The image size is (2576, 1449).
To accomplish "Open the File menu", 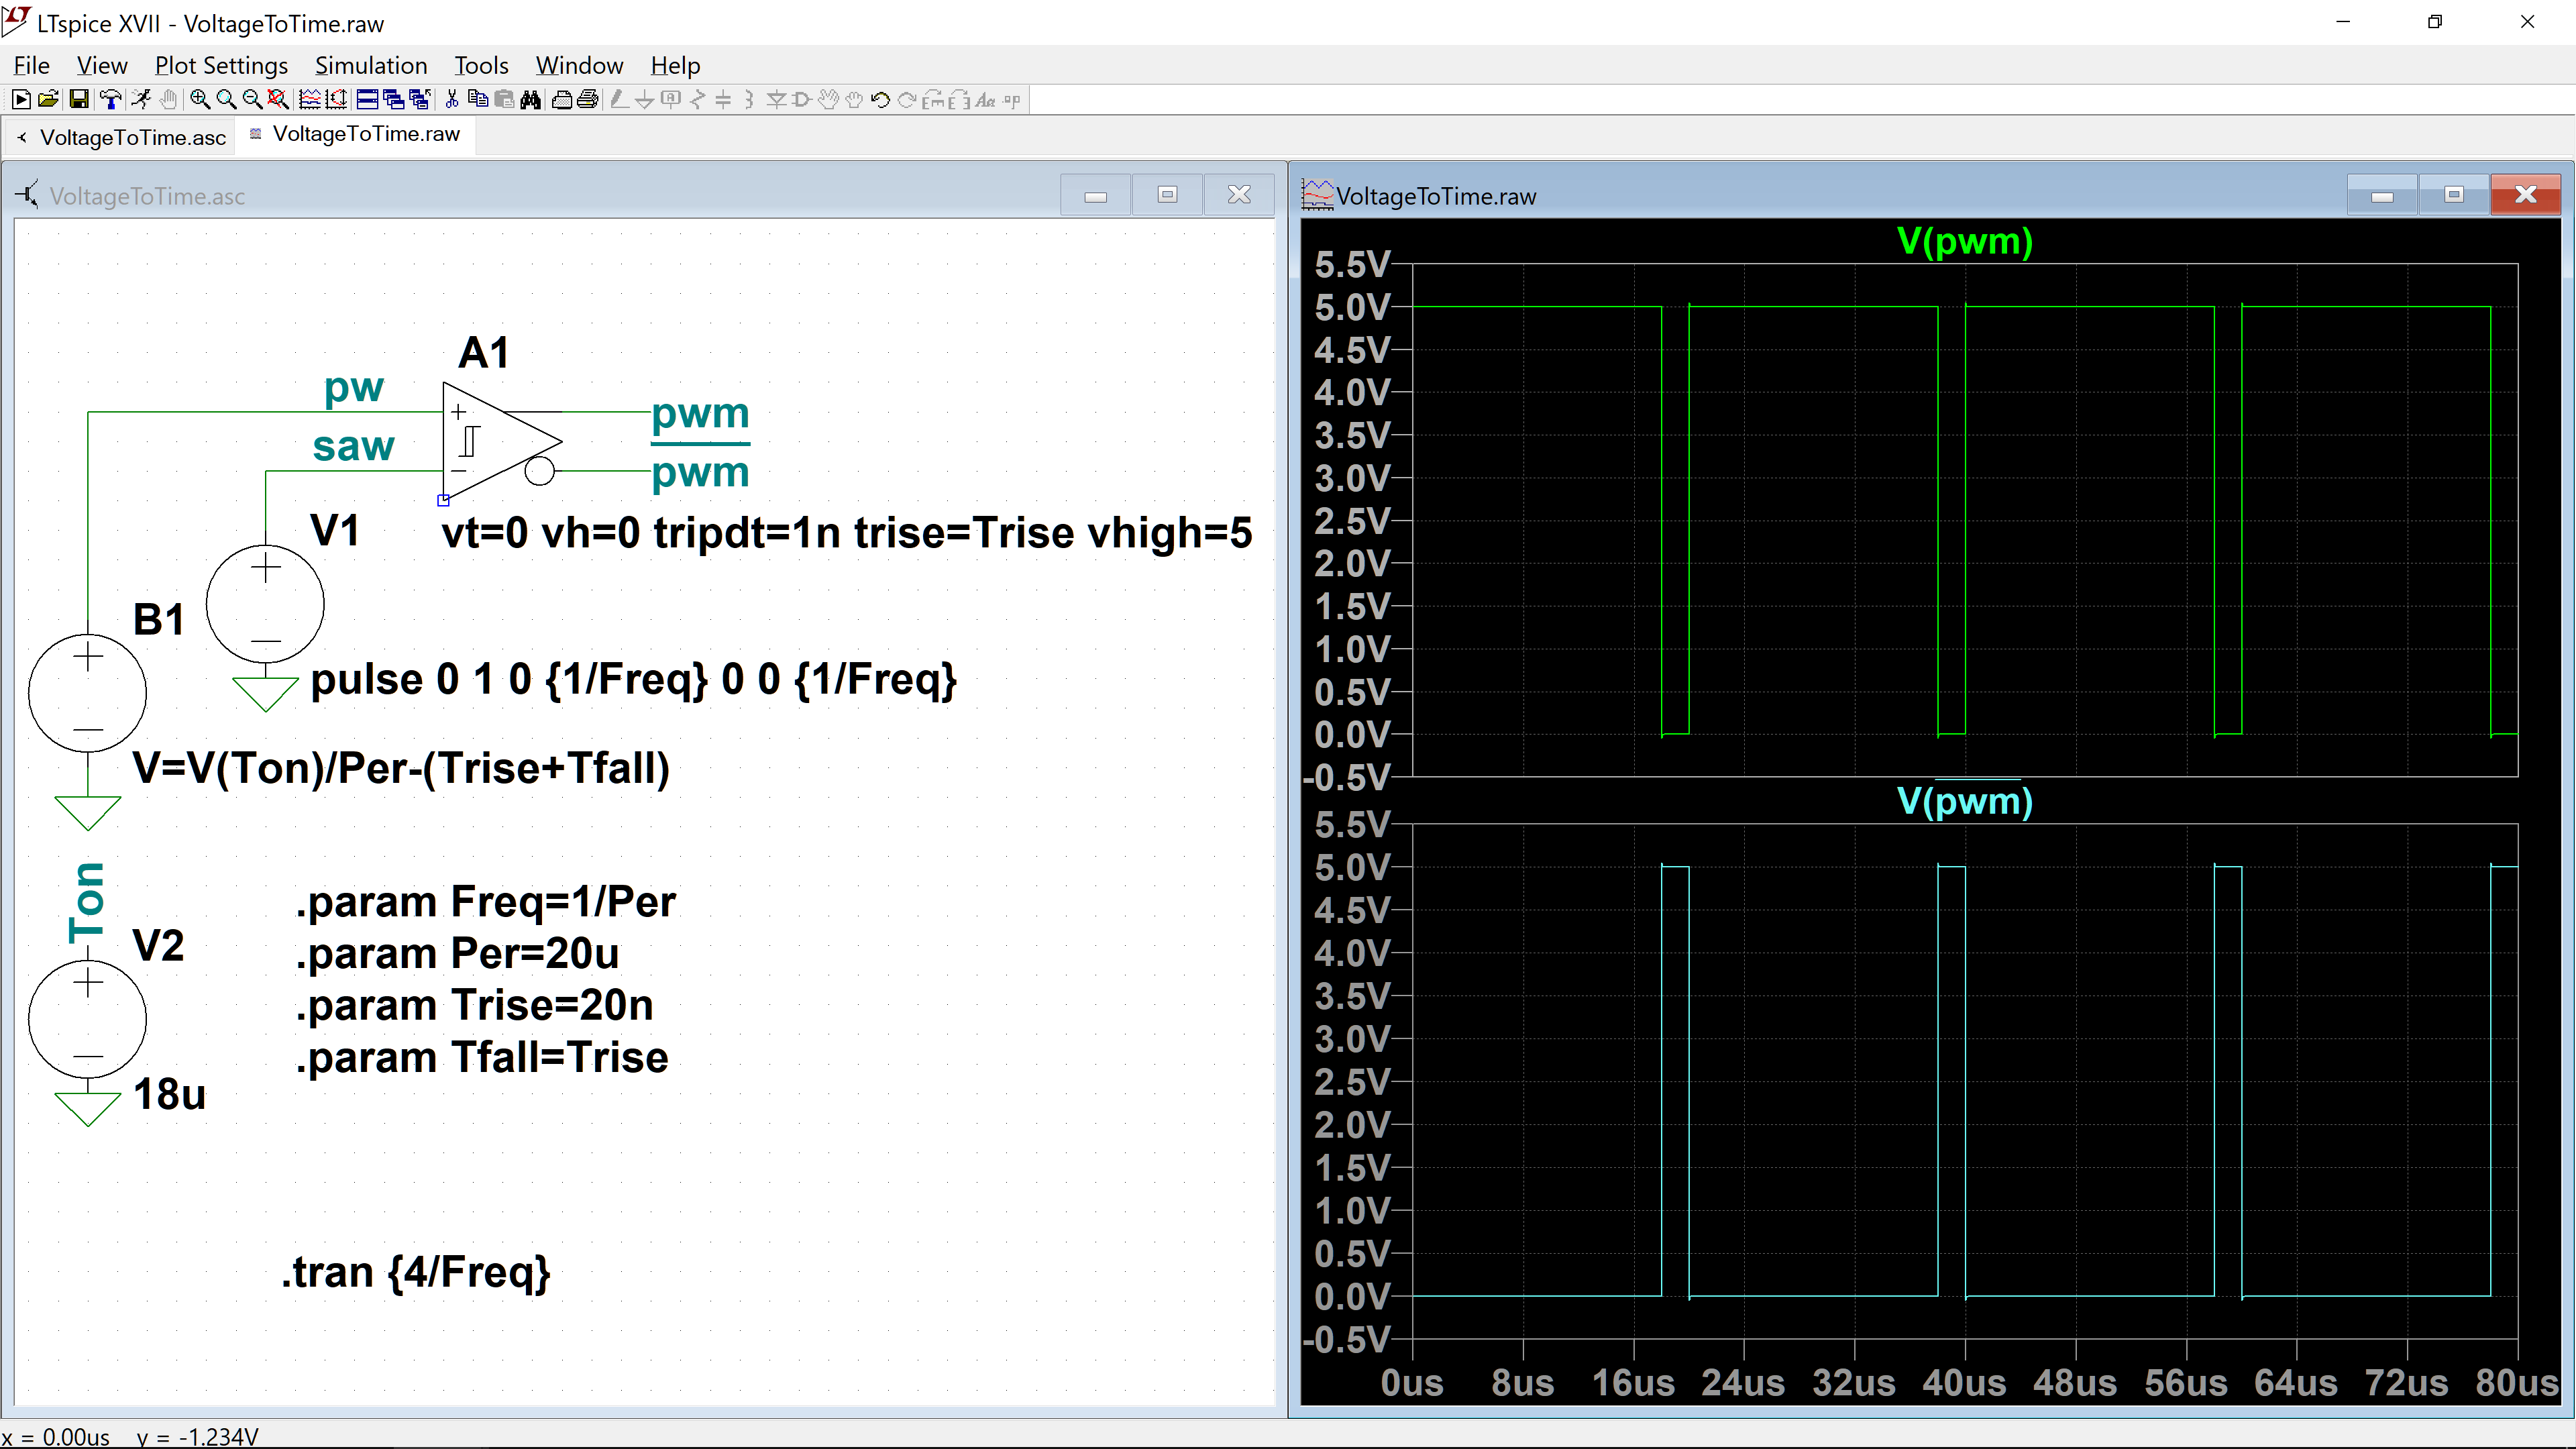I will coord(31,65).
